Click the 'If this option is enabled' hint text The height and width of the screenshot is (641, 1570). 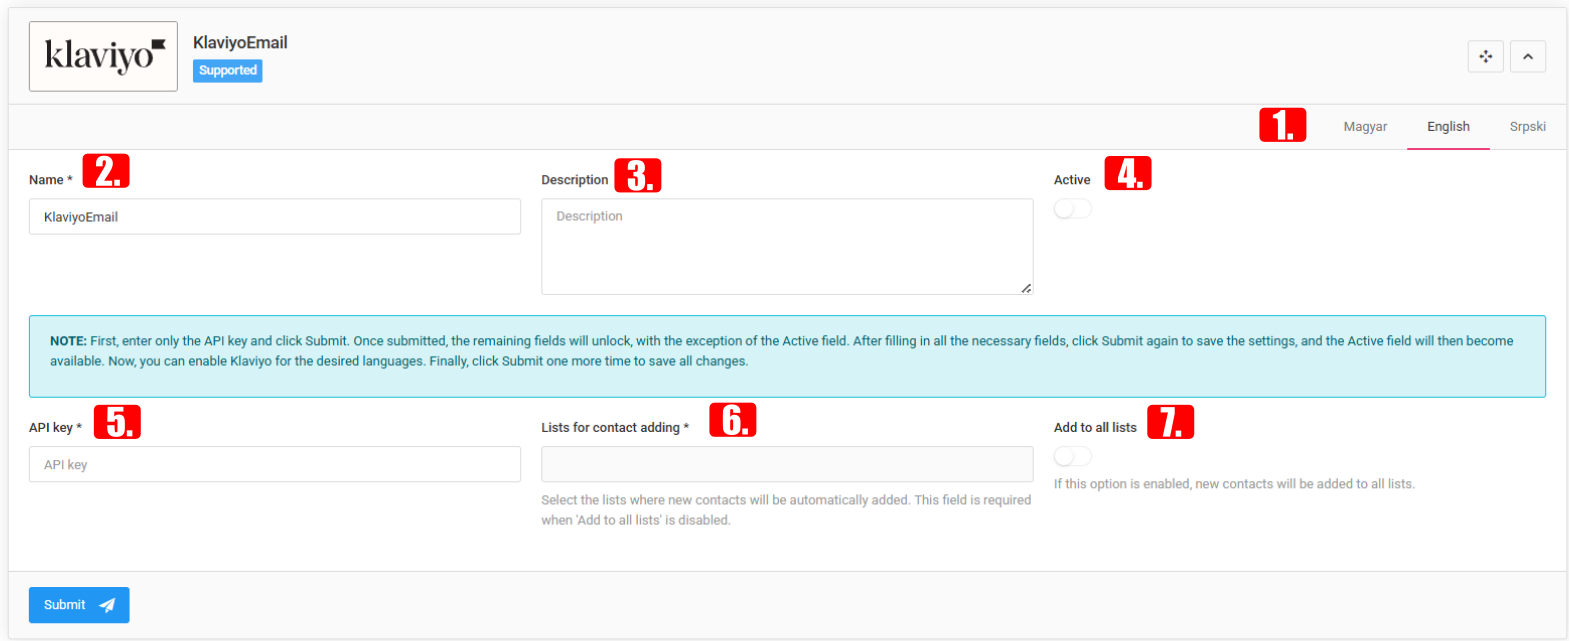coord(1234,484)
